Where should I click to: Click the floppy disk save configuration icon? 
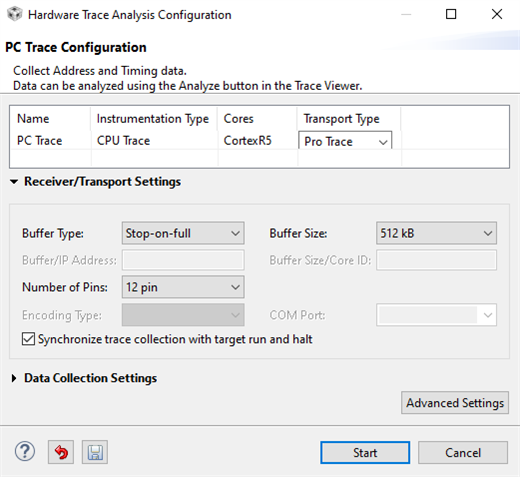point(95,452)
